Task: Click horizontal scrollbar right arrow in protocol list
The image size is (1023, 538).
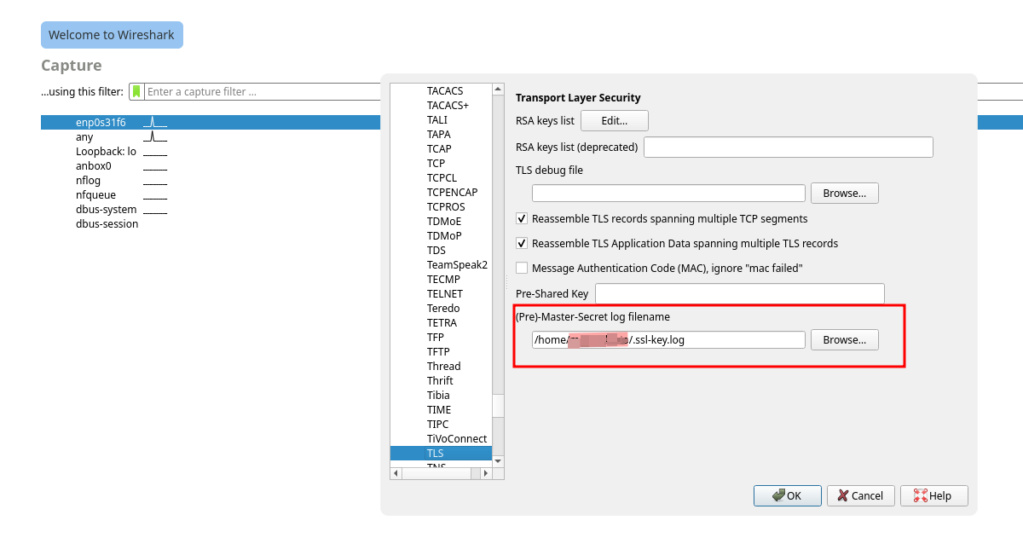Action: 485,473
